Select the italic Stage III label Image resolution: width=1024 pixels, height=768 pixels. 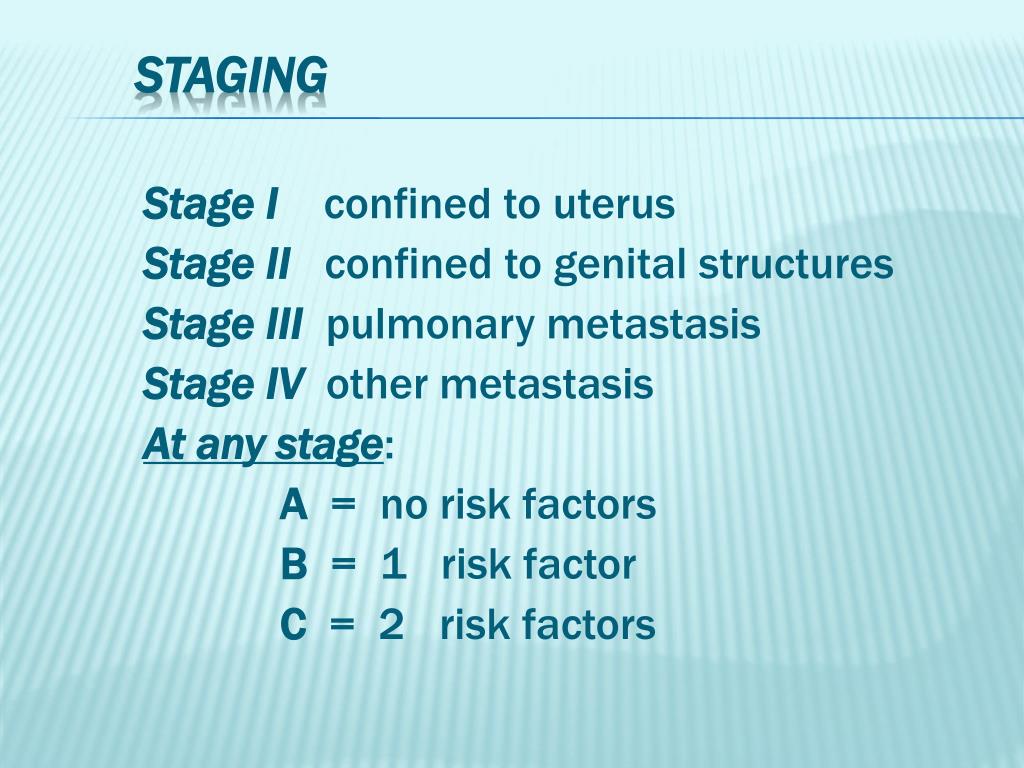tap(222, 325)
